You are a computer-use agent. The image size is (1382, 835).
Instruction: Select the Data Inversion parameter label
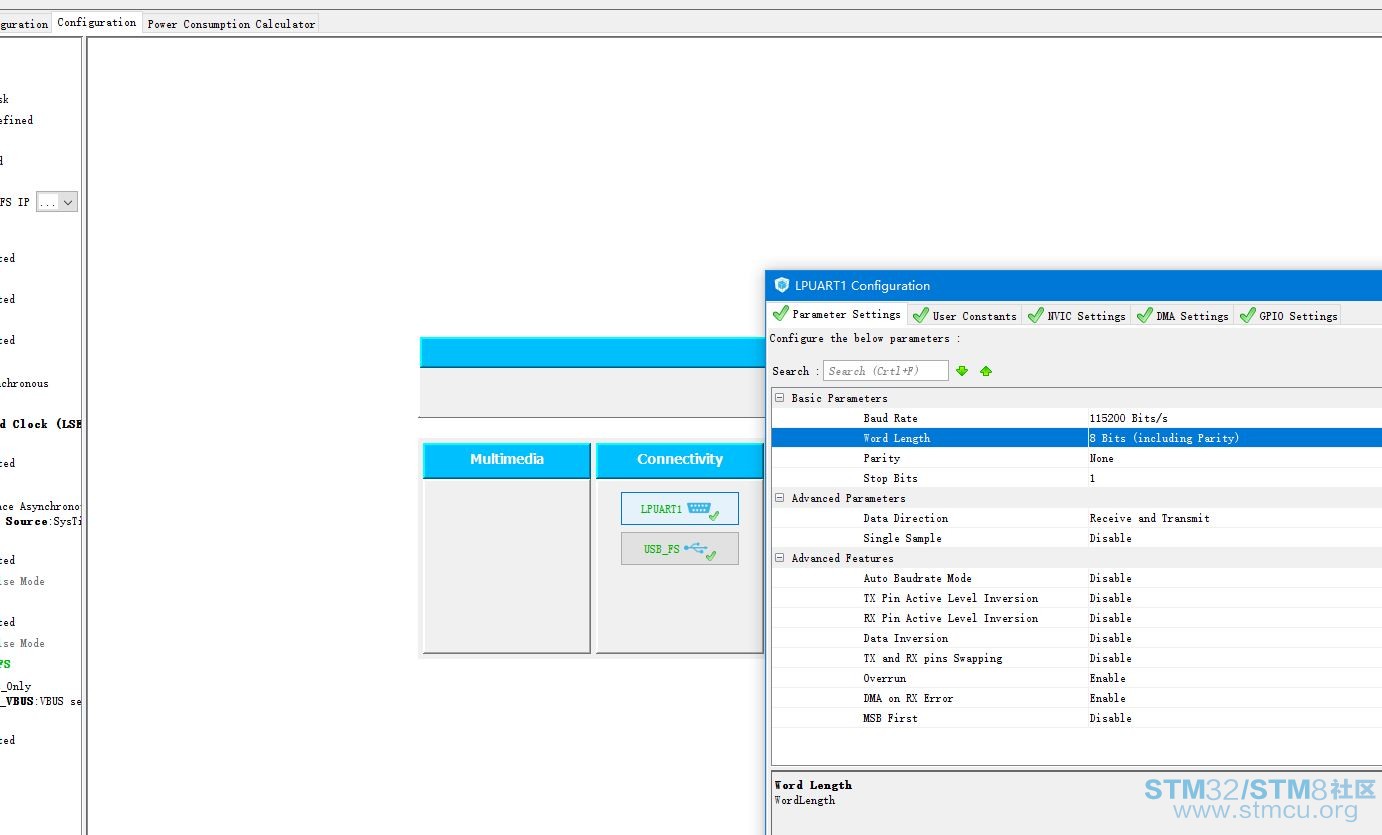point(905,638)
